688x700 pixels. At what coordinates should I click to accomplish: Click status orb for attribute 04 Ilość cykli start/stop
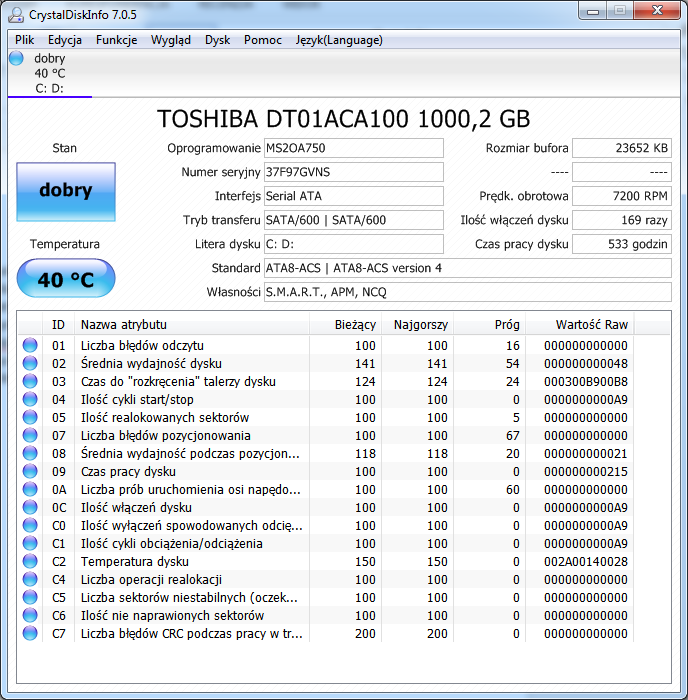[30, 399]
